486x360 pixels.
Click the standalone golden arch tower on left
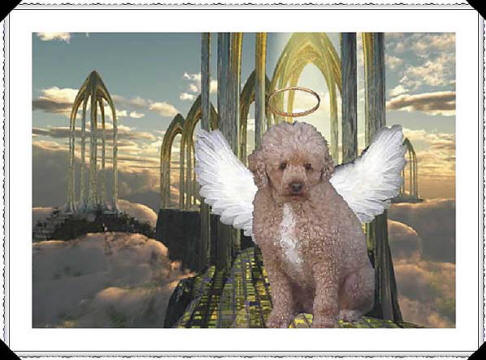93,142
